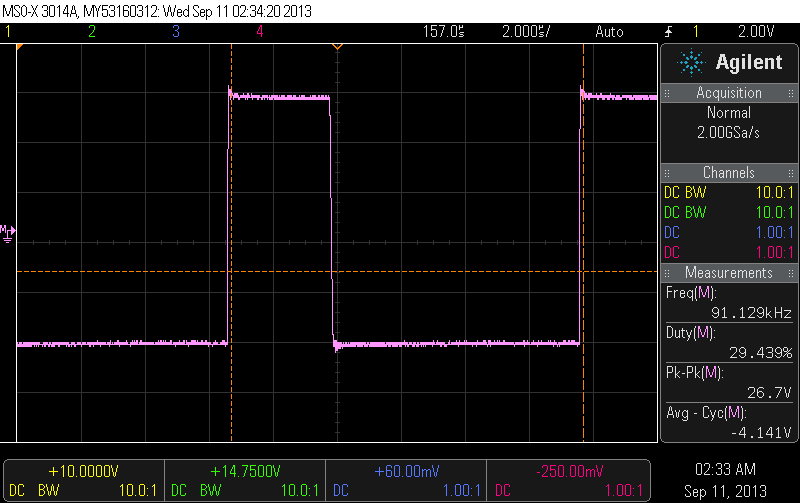This screenshot has width=800, height=503.
Task: Open the Channels panel header
Action: click(x=729, y=172)
